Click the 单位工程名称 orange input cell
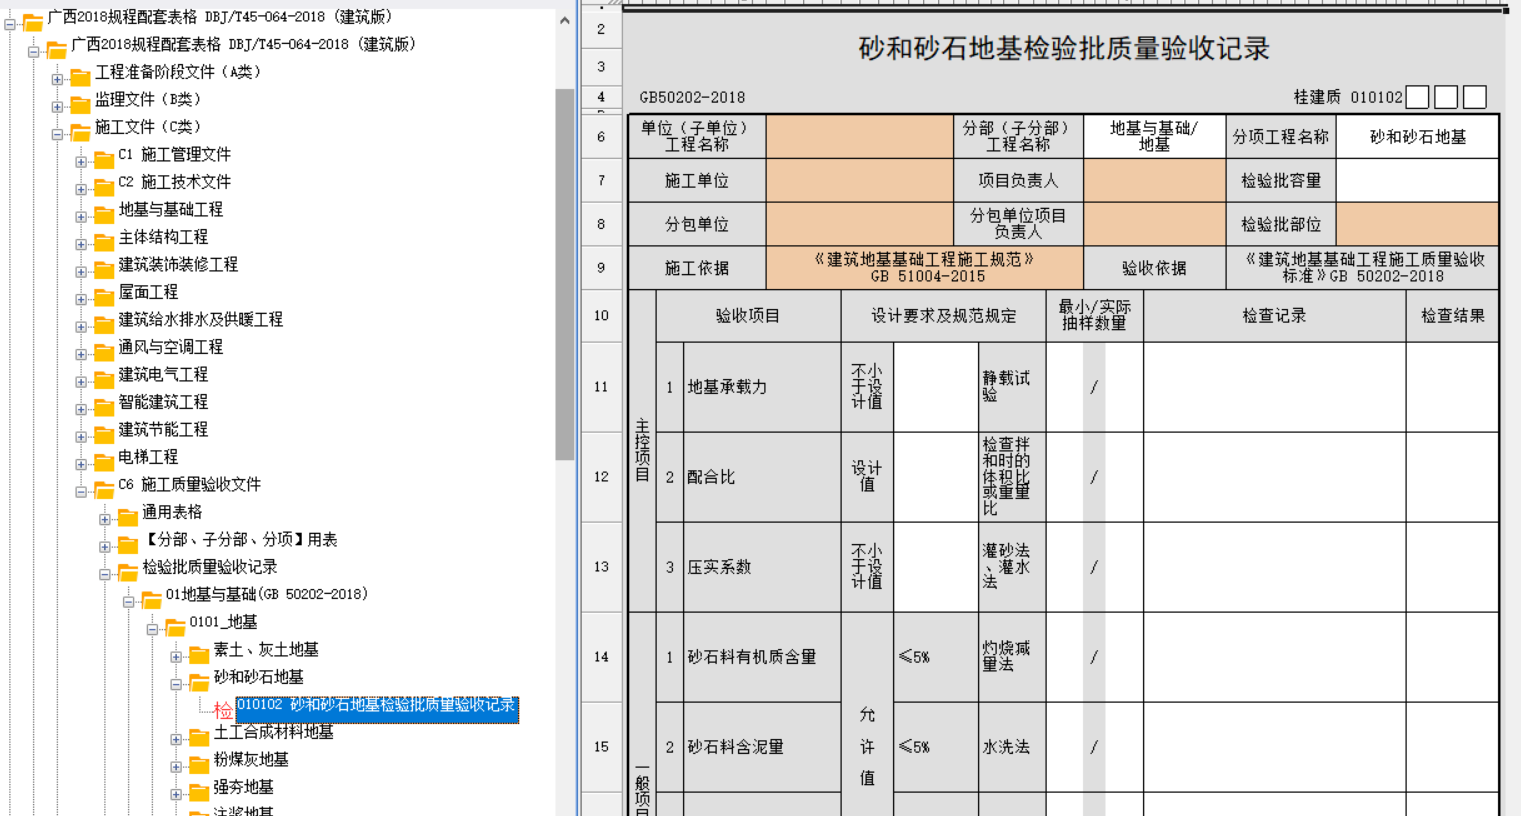The height and width of the screenshot is (816, 1521). [859, 137]
